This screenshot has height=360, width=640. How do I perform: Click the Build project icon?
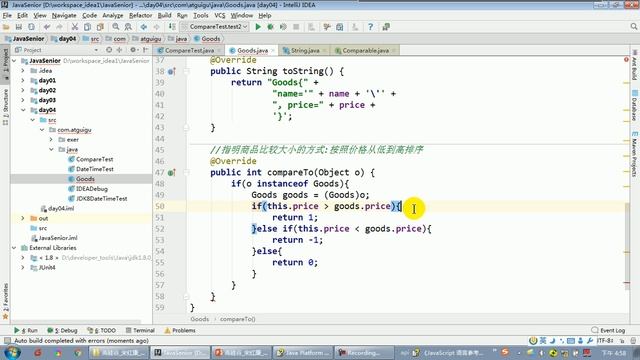[172, 27]
